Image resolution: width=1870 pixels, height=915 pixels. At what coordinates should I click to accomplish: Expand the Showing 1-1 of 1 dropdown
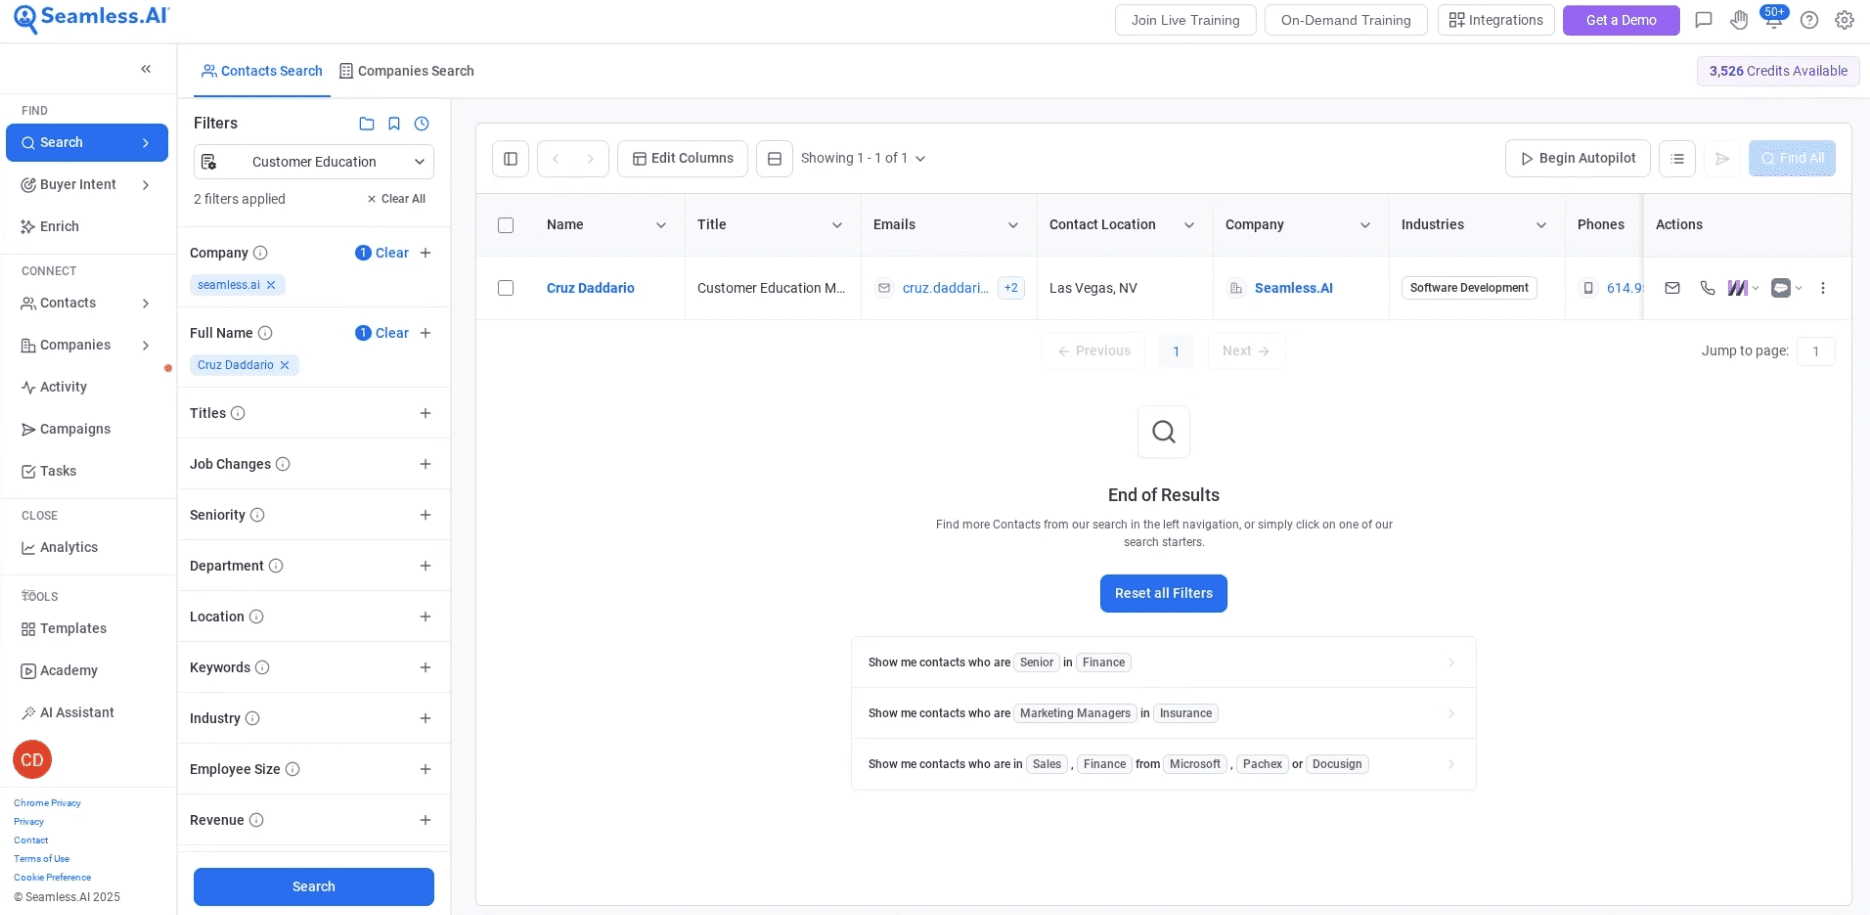click(922, 158)
